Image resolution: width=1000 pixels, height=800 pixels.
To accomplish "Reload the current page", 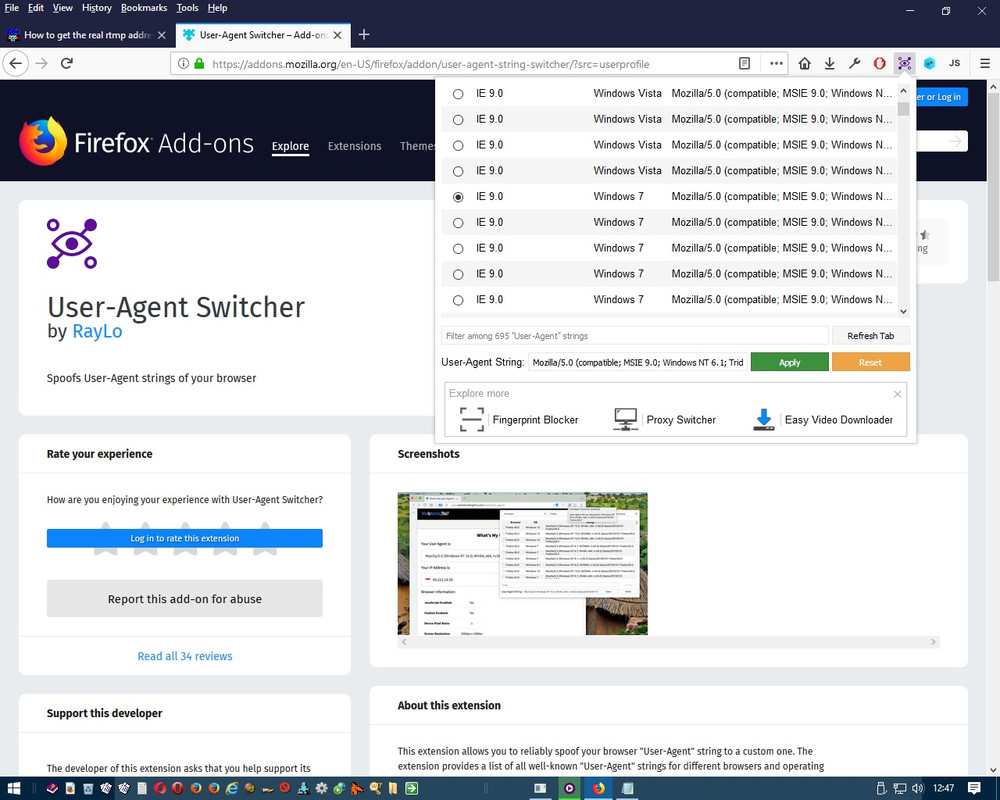I will [66, 63].
